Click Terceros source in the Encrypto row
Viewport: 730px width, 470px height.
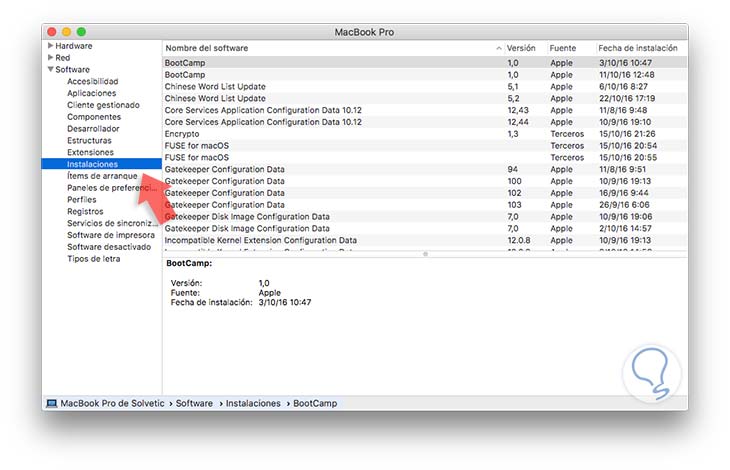point(567,134)
